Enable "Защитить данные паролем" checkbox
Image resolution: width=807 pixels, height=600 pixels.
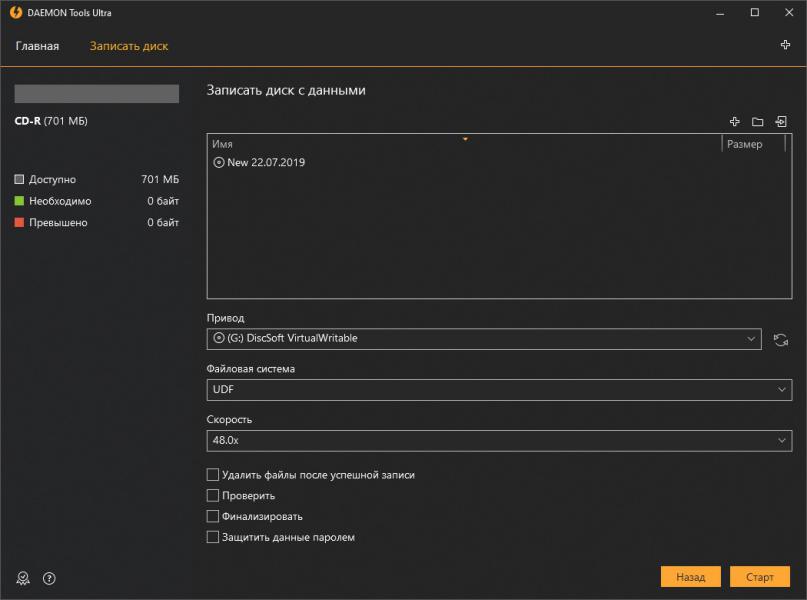point(212,538)
